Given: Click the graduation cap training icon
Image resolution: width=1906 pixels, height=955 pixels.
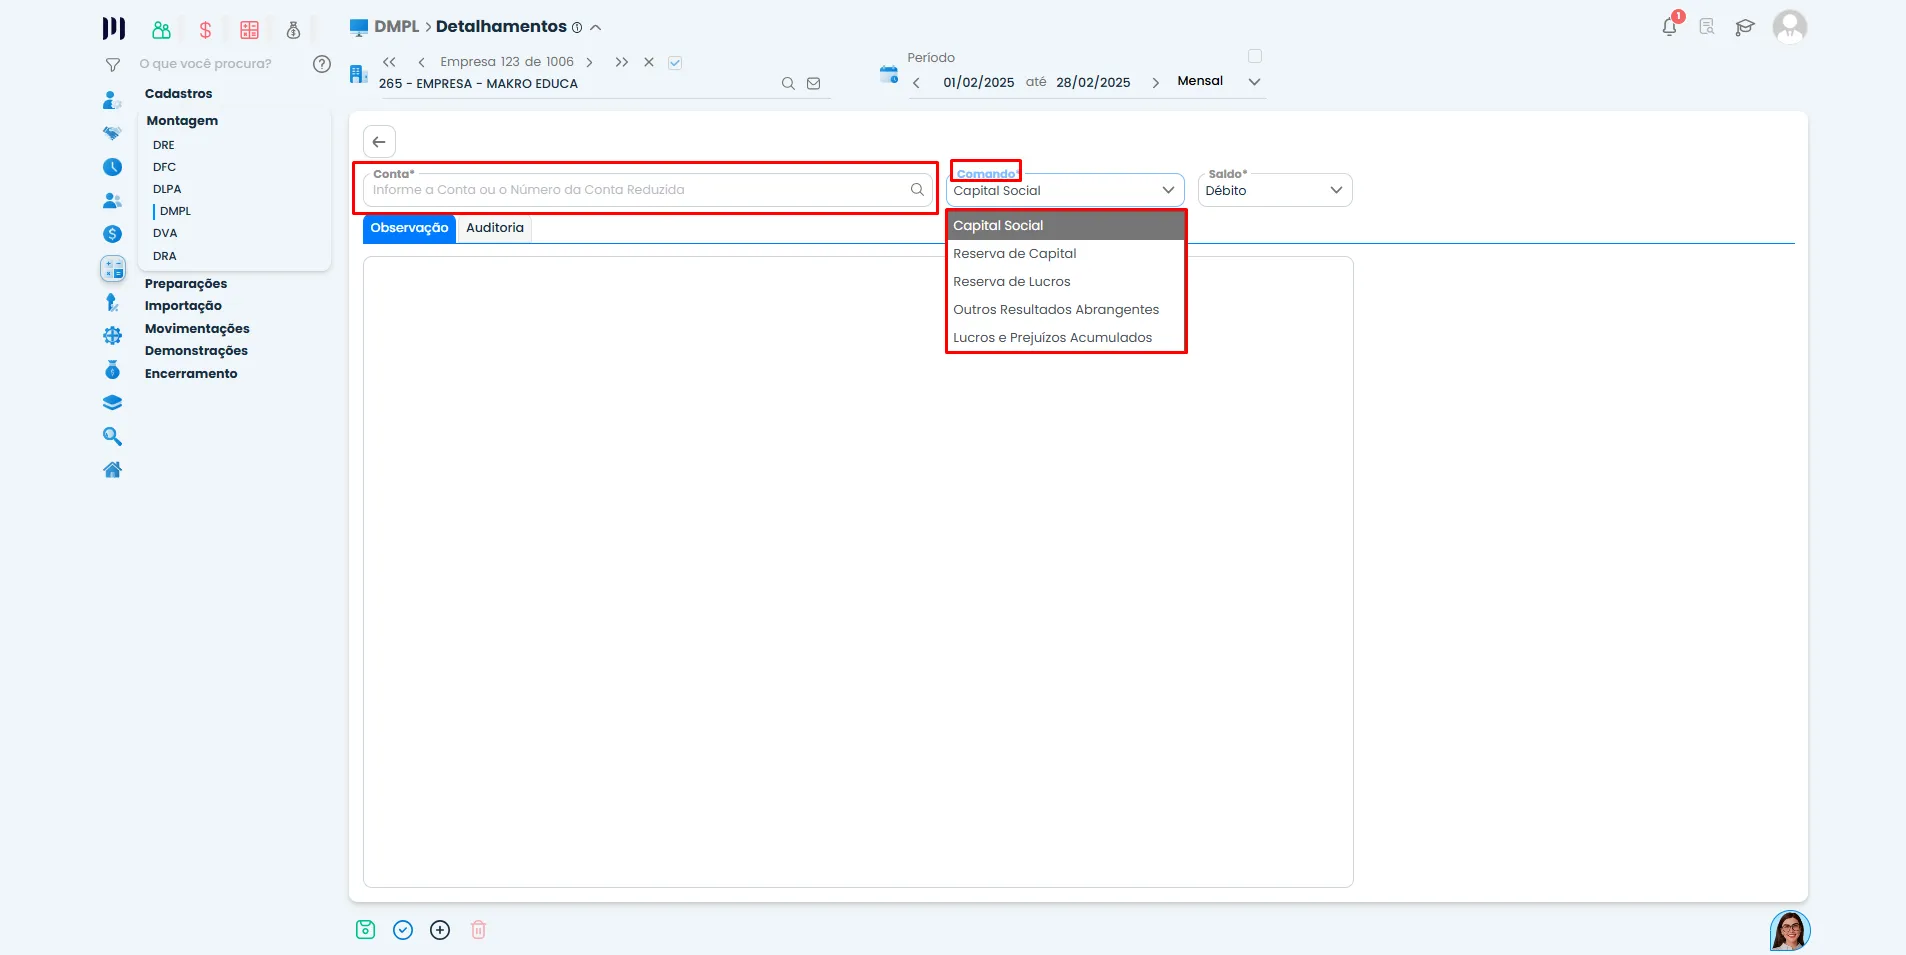Looking at the screenshot, I should coord(1745,27).
